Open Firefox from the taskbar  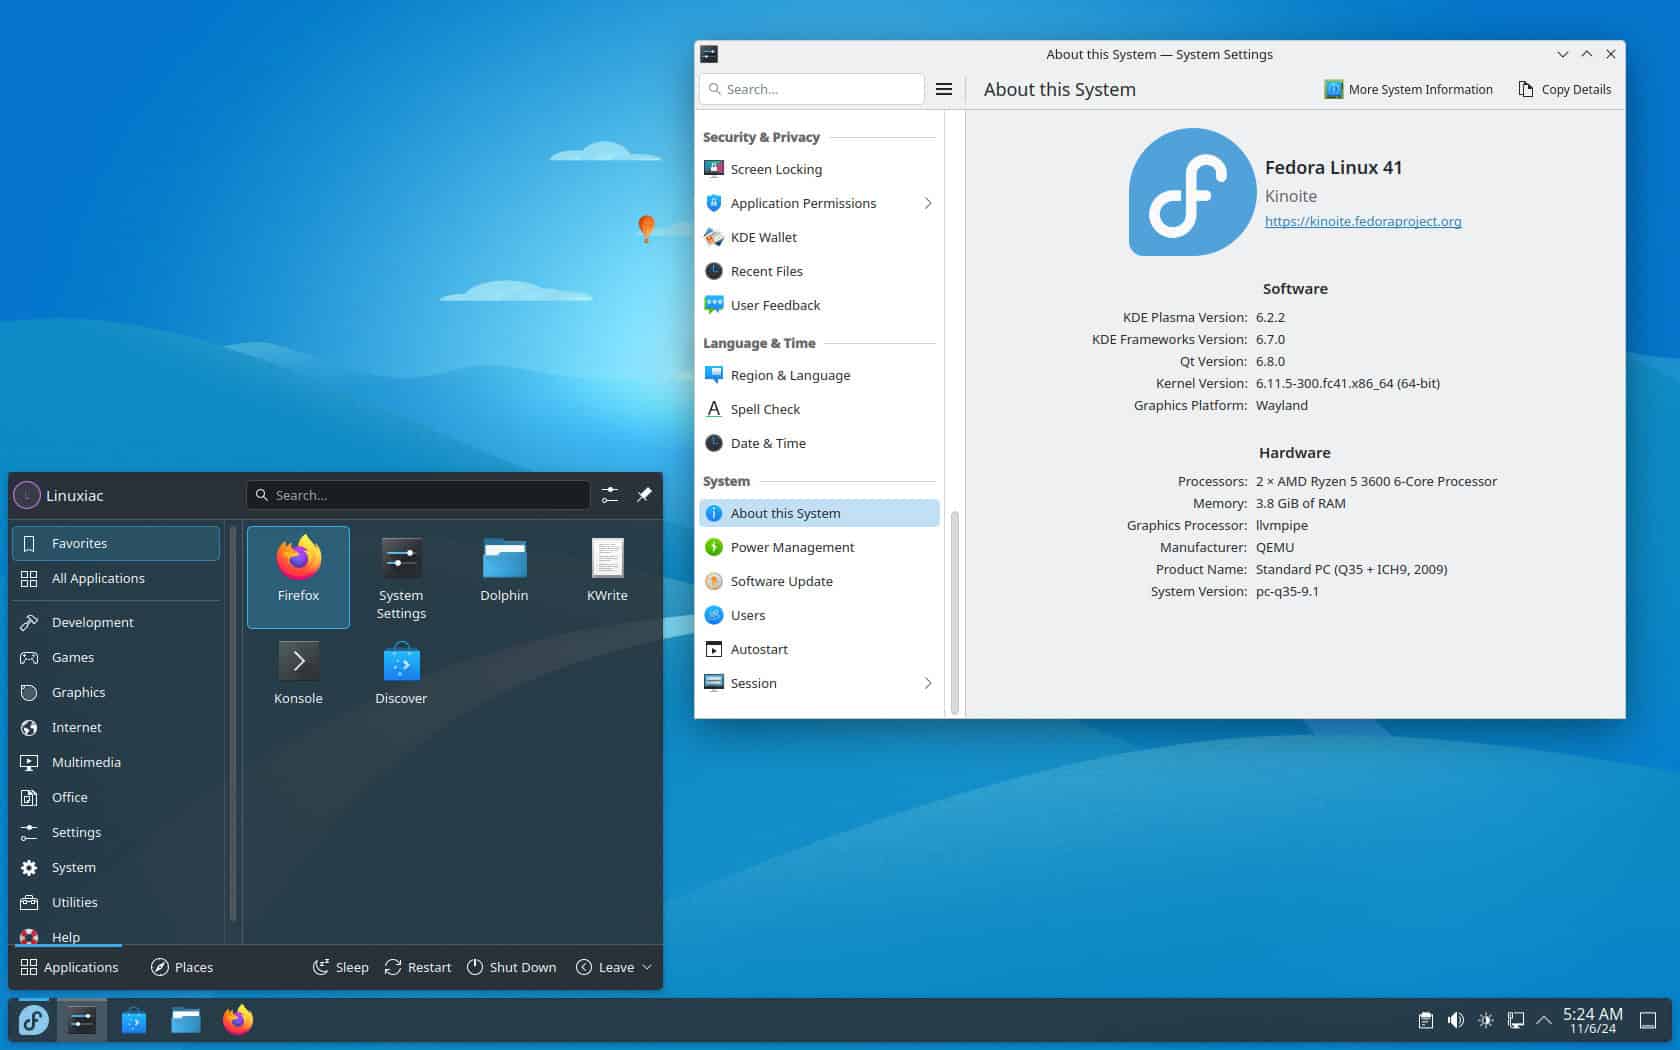(x=237, y=1020)
